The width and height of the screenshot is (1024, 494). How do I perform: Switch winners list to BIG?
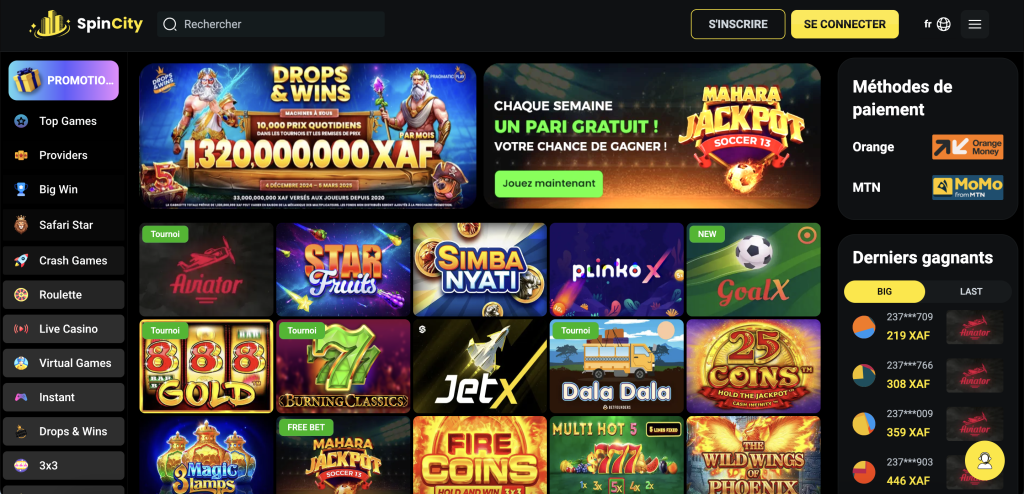pyautogui.click(x=884, y=291)
